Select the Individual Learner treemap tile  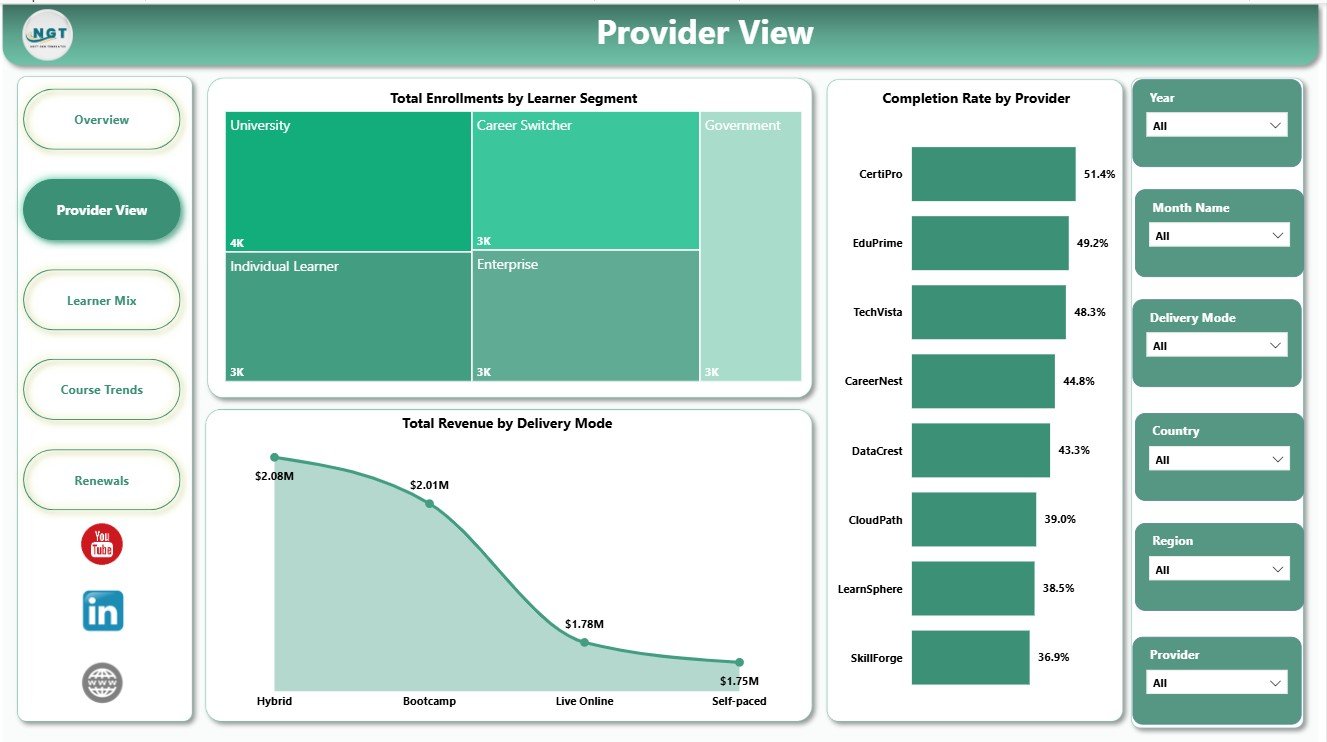[348, 317]
